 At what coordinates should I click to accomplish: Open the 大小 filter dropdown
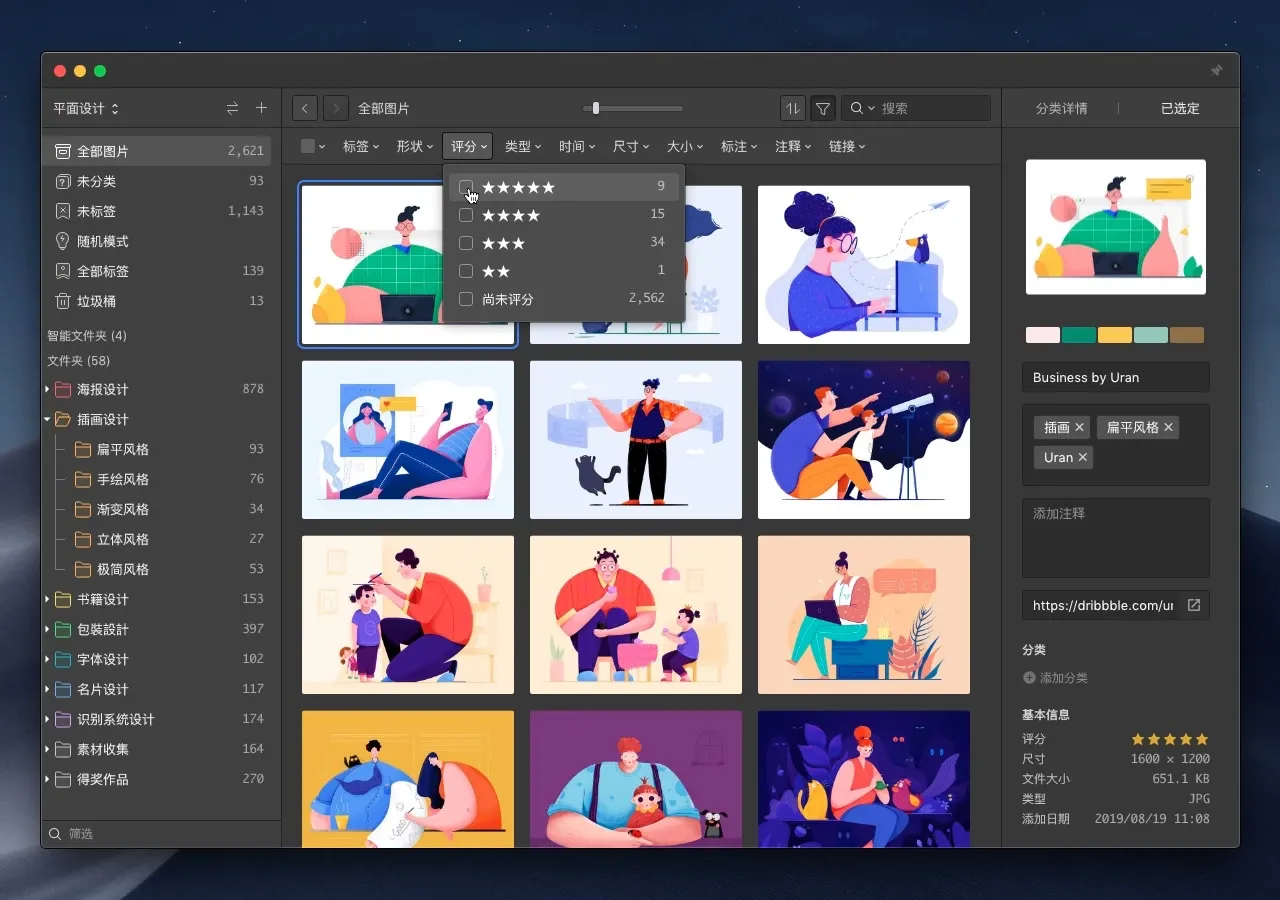pyautogui.click(x=685, y=146)
